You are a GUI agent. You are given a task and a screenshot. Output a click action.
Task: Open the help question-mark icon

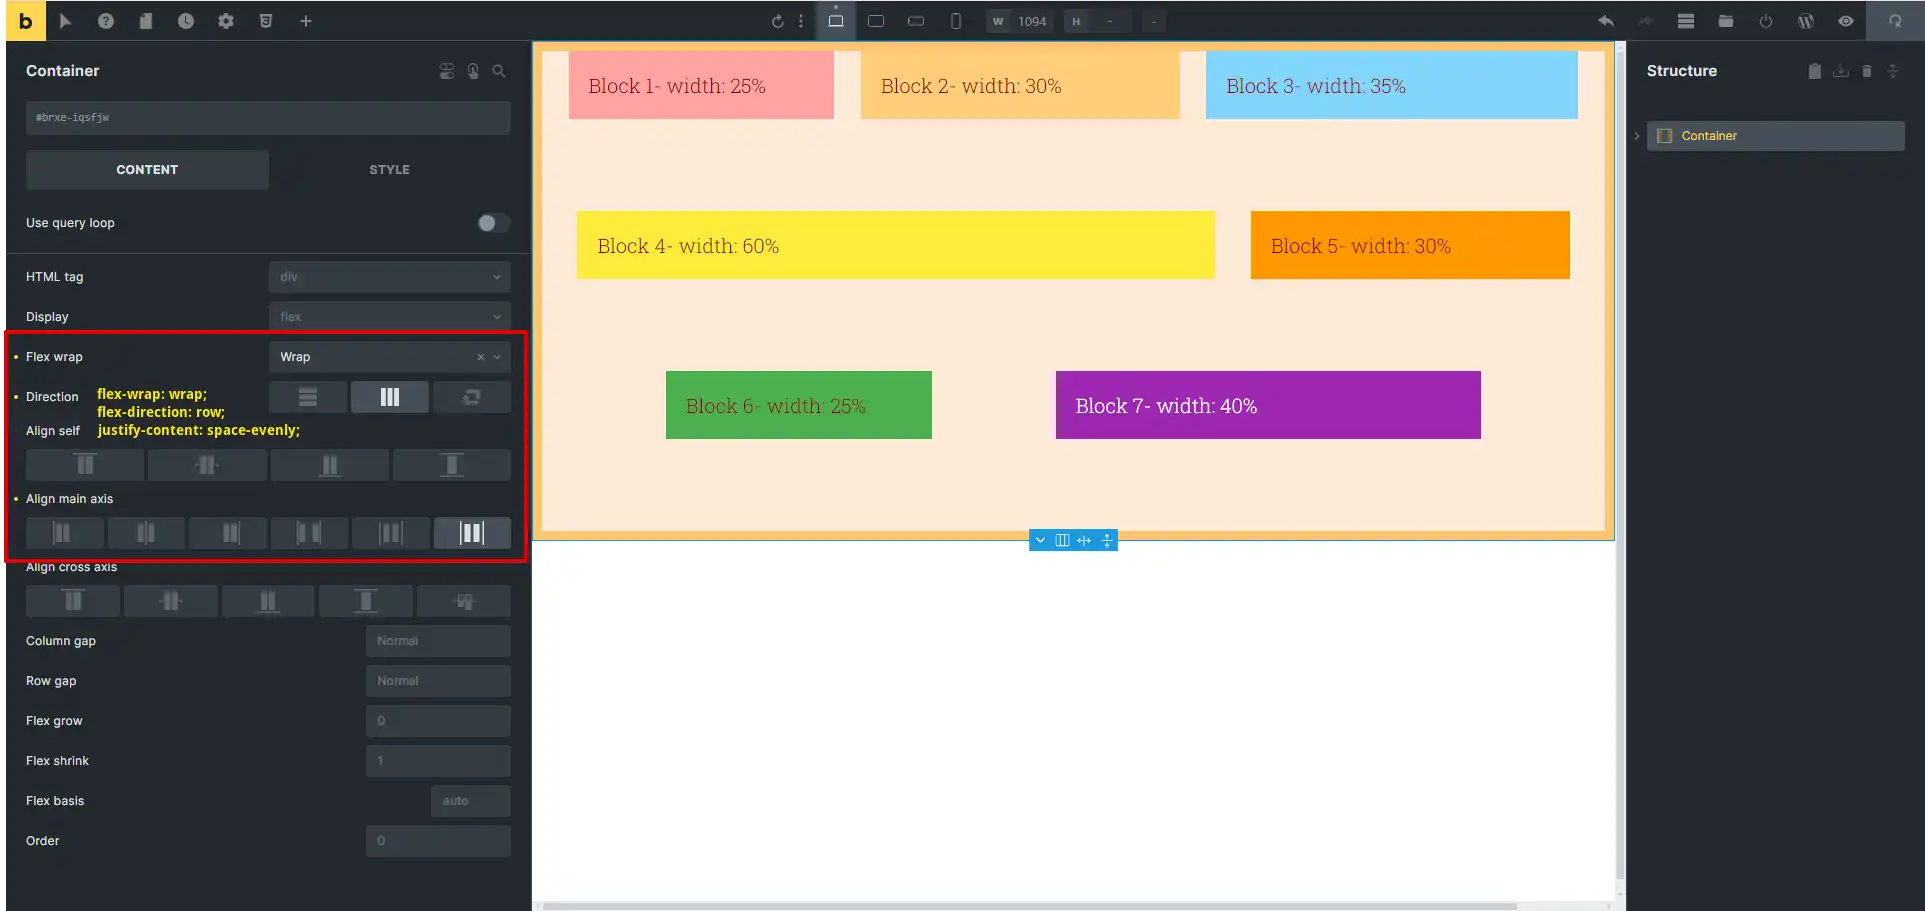[x=106, y=21]
